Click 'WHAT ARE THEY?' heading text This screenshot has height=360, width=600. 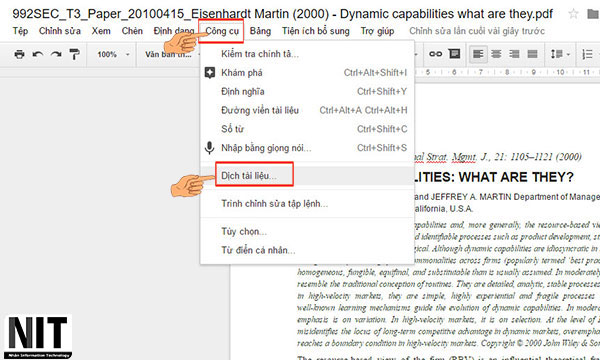516,177
